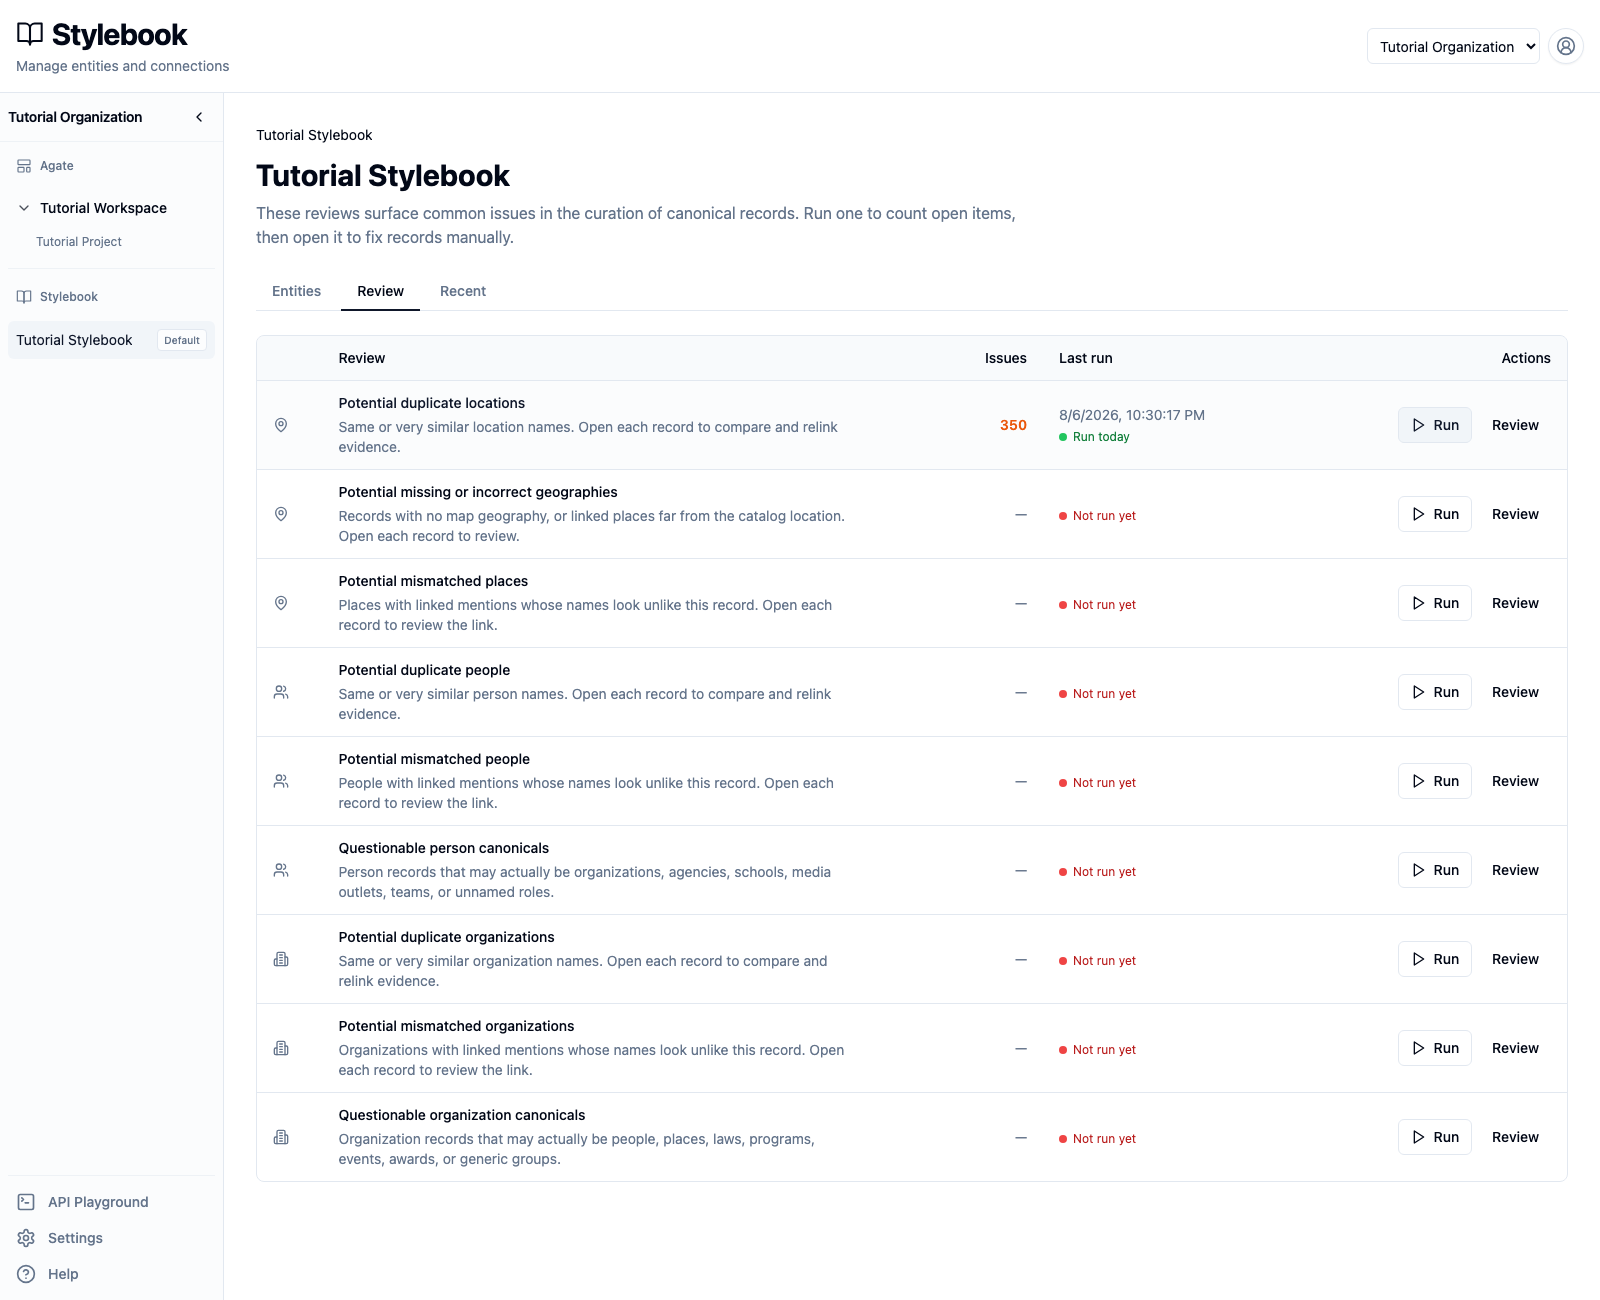The height and width of the screenshot is (1300, 1600).
Task: Click the pin icon for duplicate locations
Action: coord(281,425)
